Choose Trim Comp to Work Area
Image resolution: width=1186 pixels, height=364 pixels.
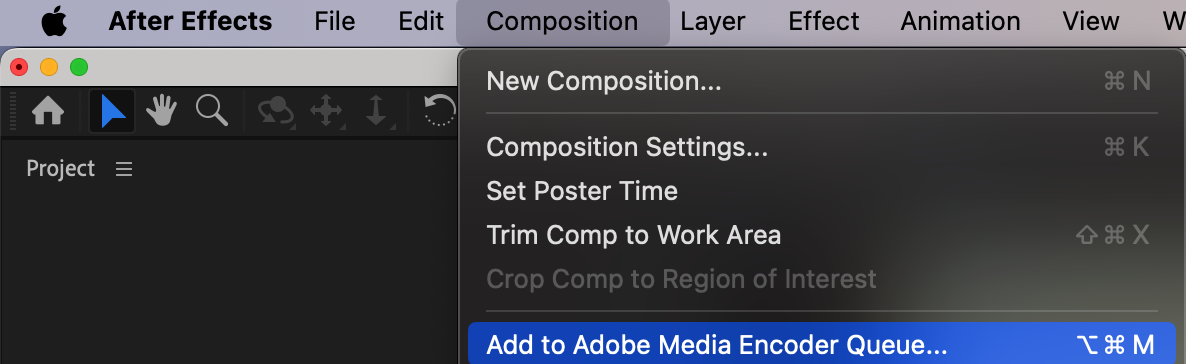[820, 235]
